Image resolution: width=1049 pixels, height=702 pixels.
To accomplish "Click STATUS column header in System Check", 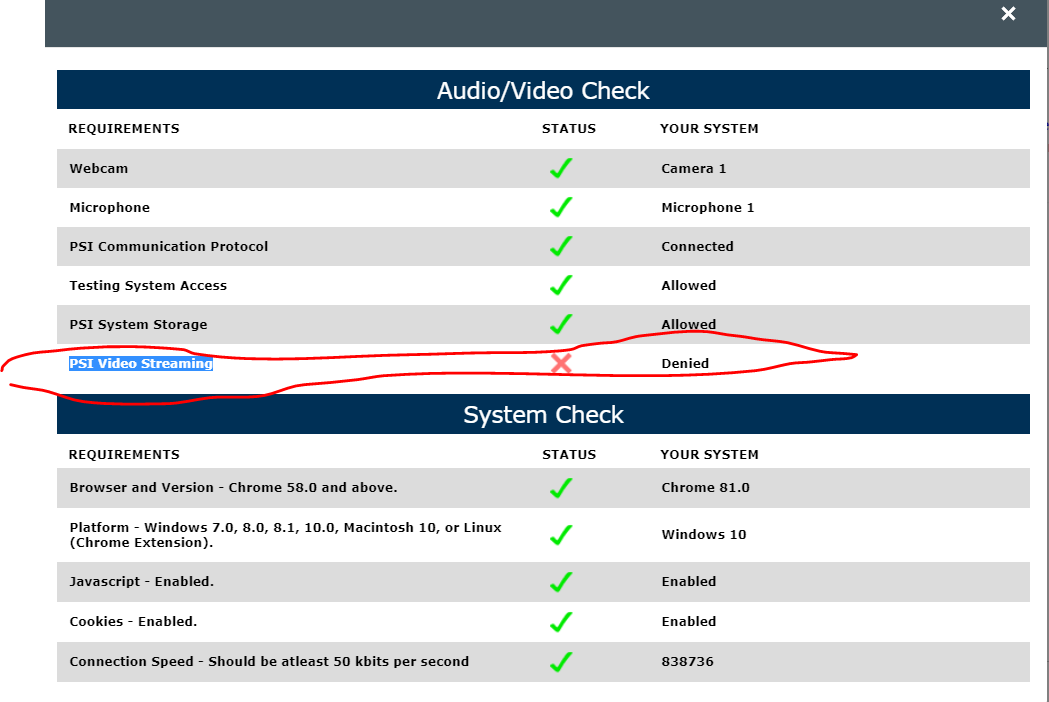I will 569,454.
